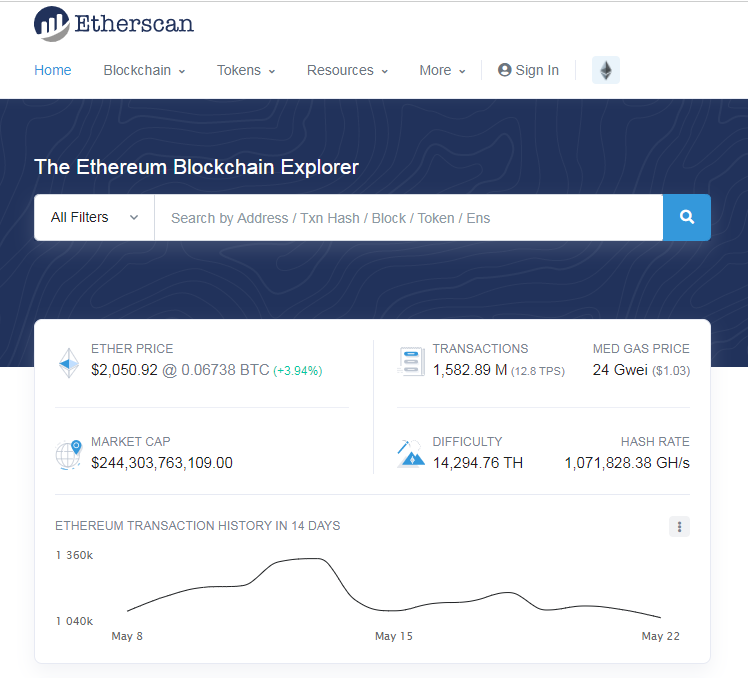748x678 pixels.
Task: Expand the Tokens menu
Action: pos(246,70)
